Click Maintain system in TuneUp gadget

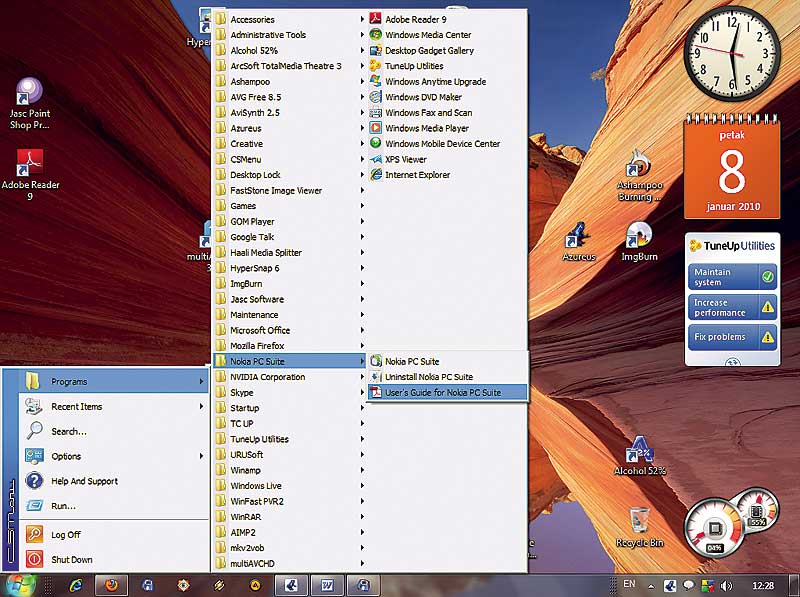[732, 277]
